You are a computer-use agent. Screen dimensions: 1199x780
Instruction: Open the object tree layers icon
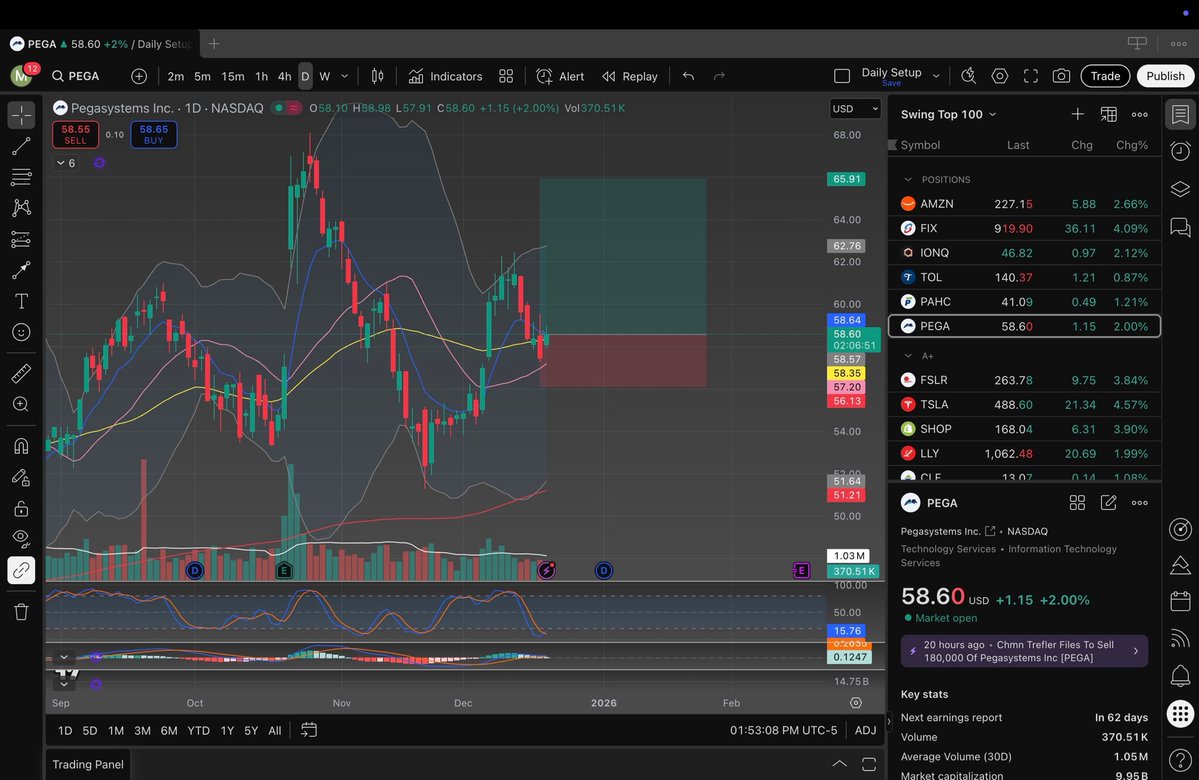click(x=1181, y=189)
